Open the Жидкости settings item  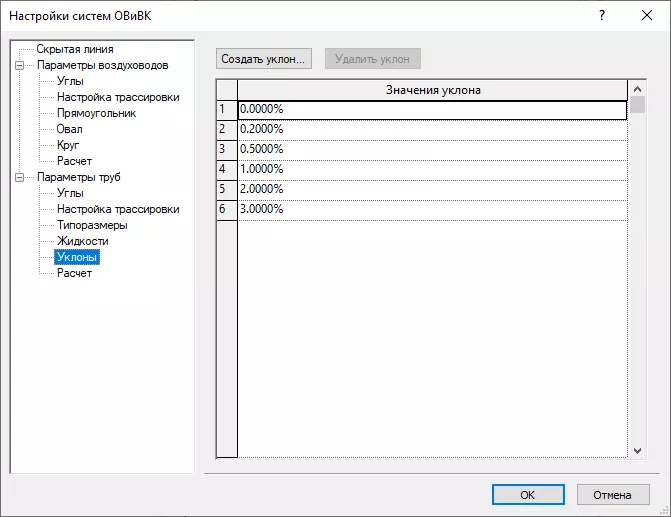[x=83, y=241]
